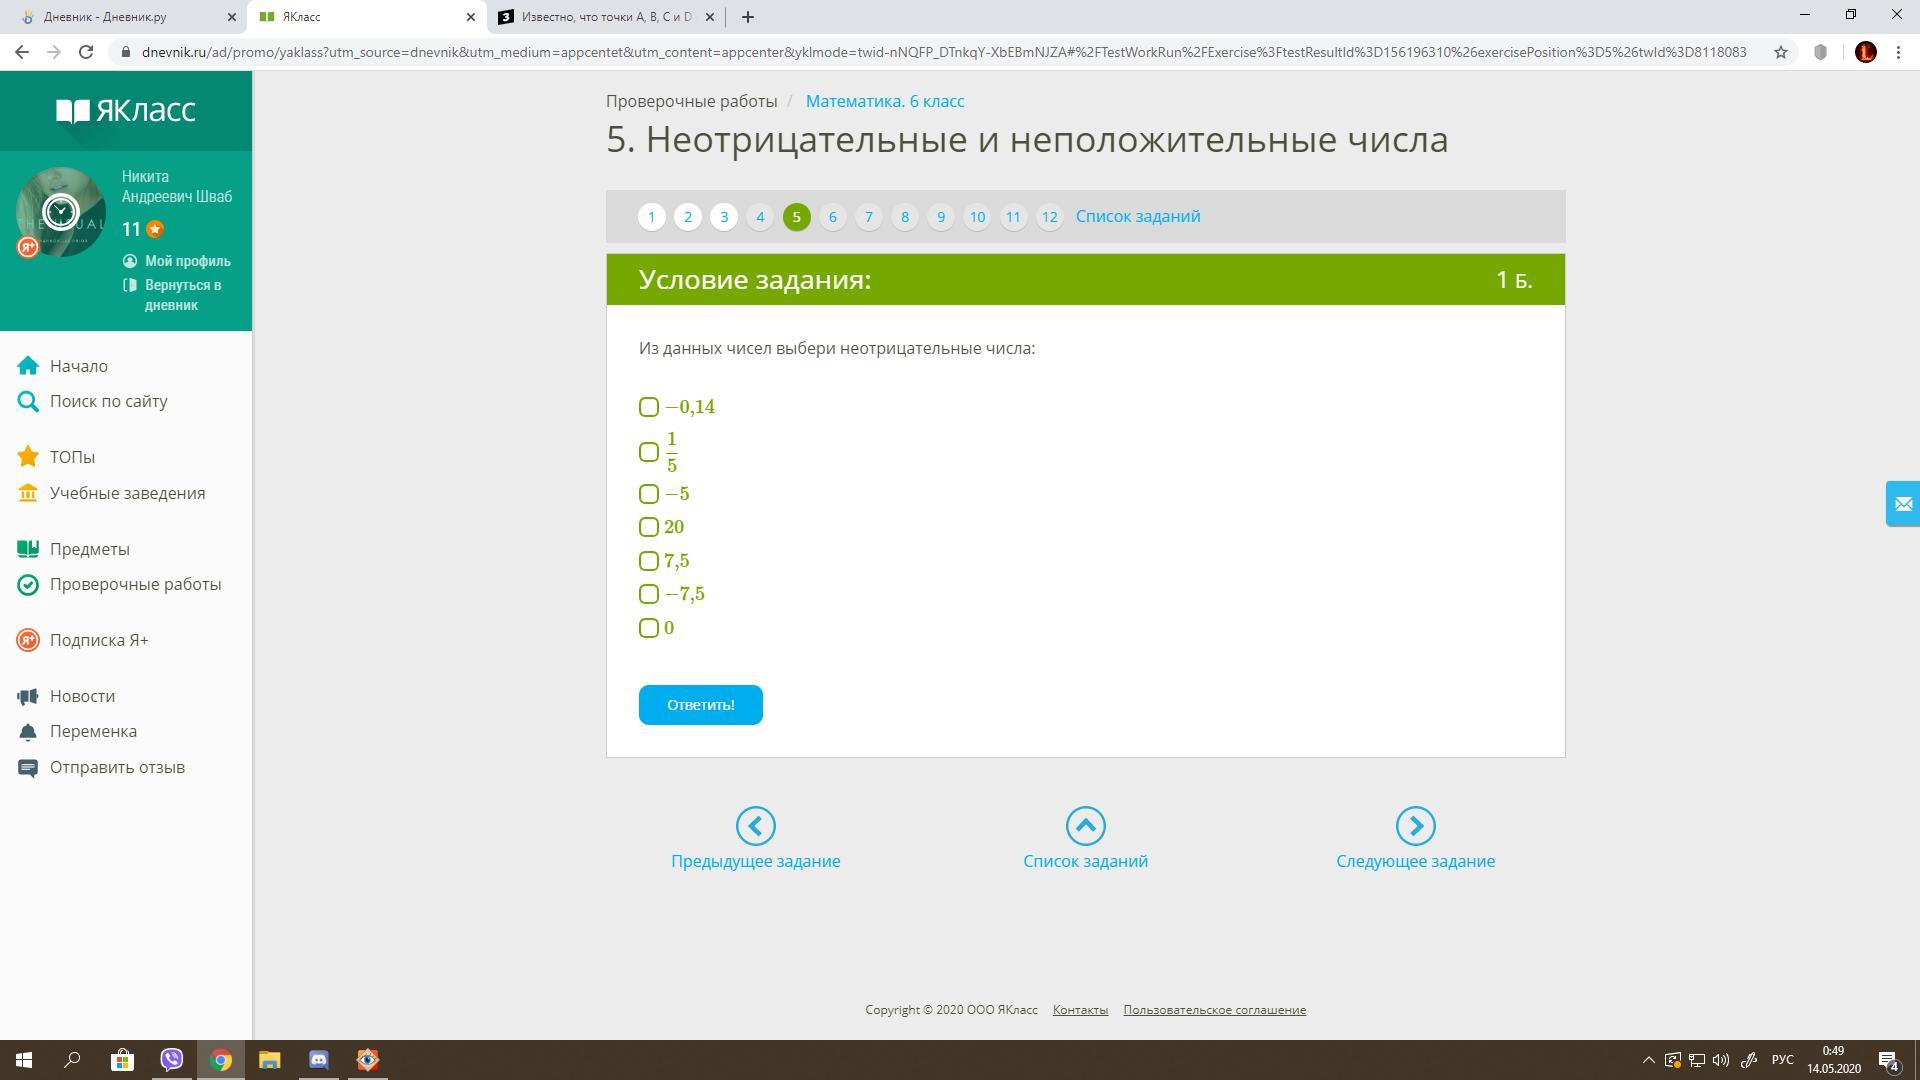Go to task number 6 in navigation
The width and height of the screenshot is (1920, 1080).
coord(832,217)
